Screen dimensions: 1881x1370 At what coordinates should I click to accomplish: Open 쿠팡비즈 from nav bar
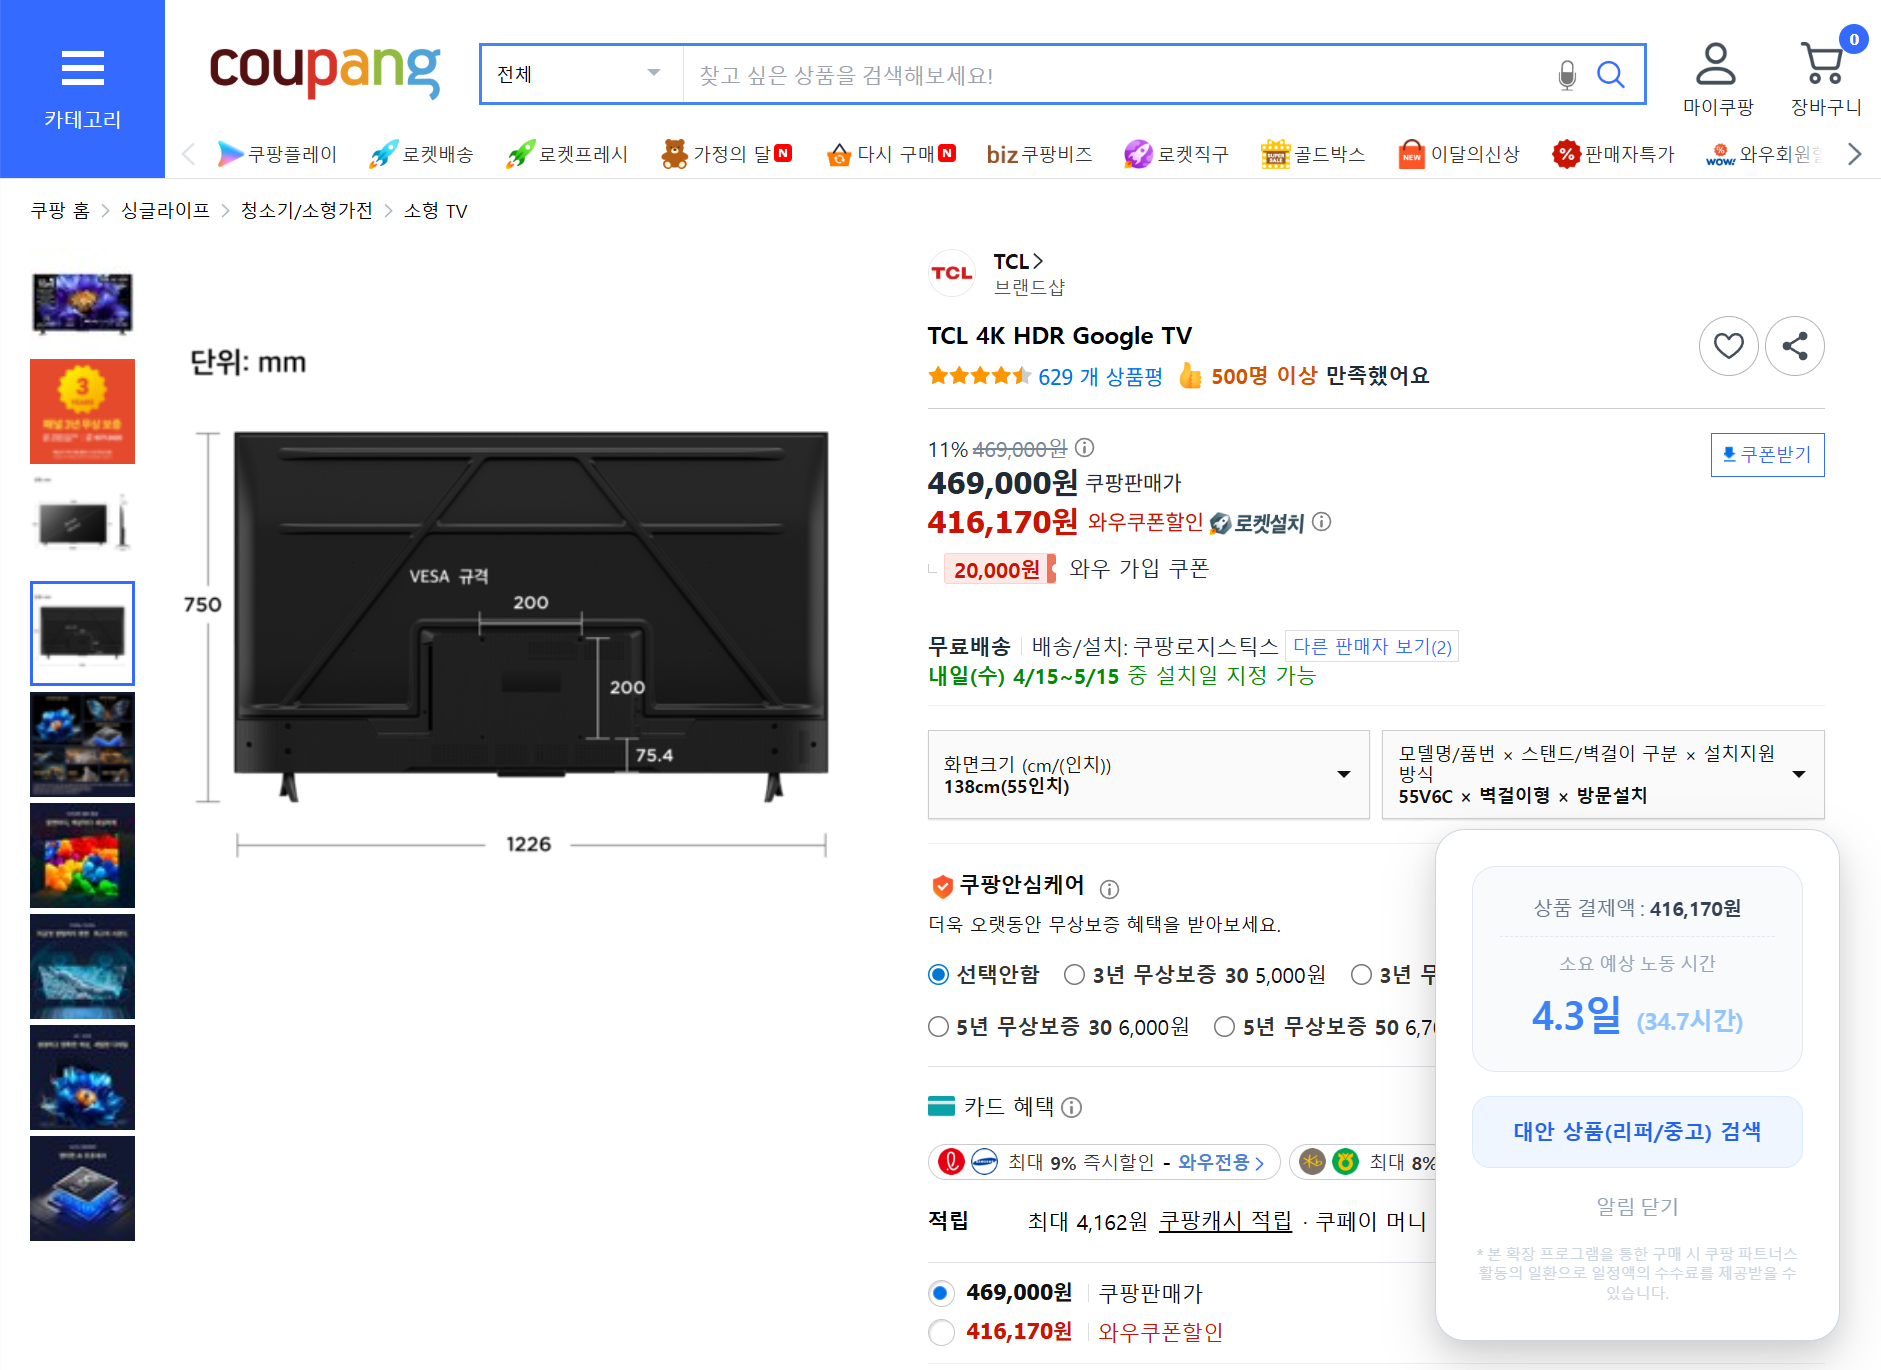pos(1040,154)
